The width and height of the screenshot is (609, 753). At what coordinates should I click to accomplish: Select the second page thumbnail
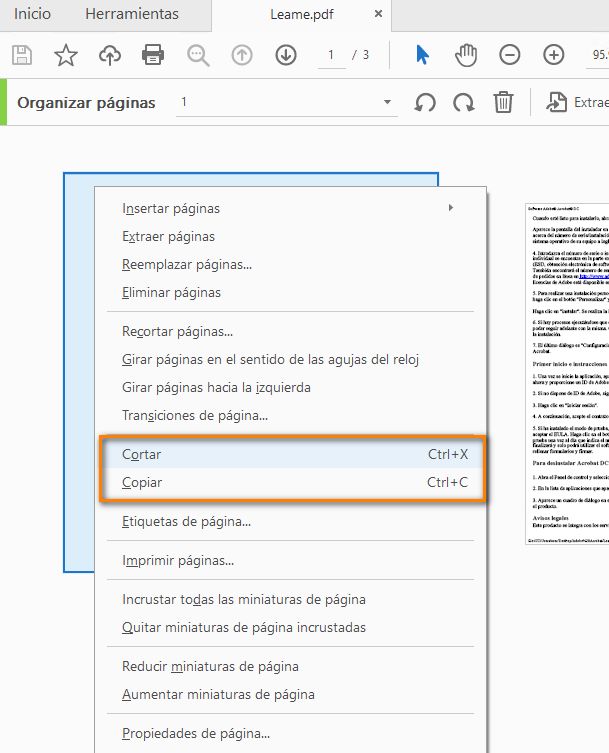[567, 374]
